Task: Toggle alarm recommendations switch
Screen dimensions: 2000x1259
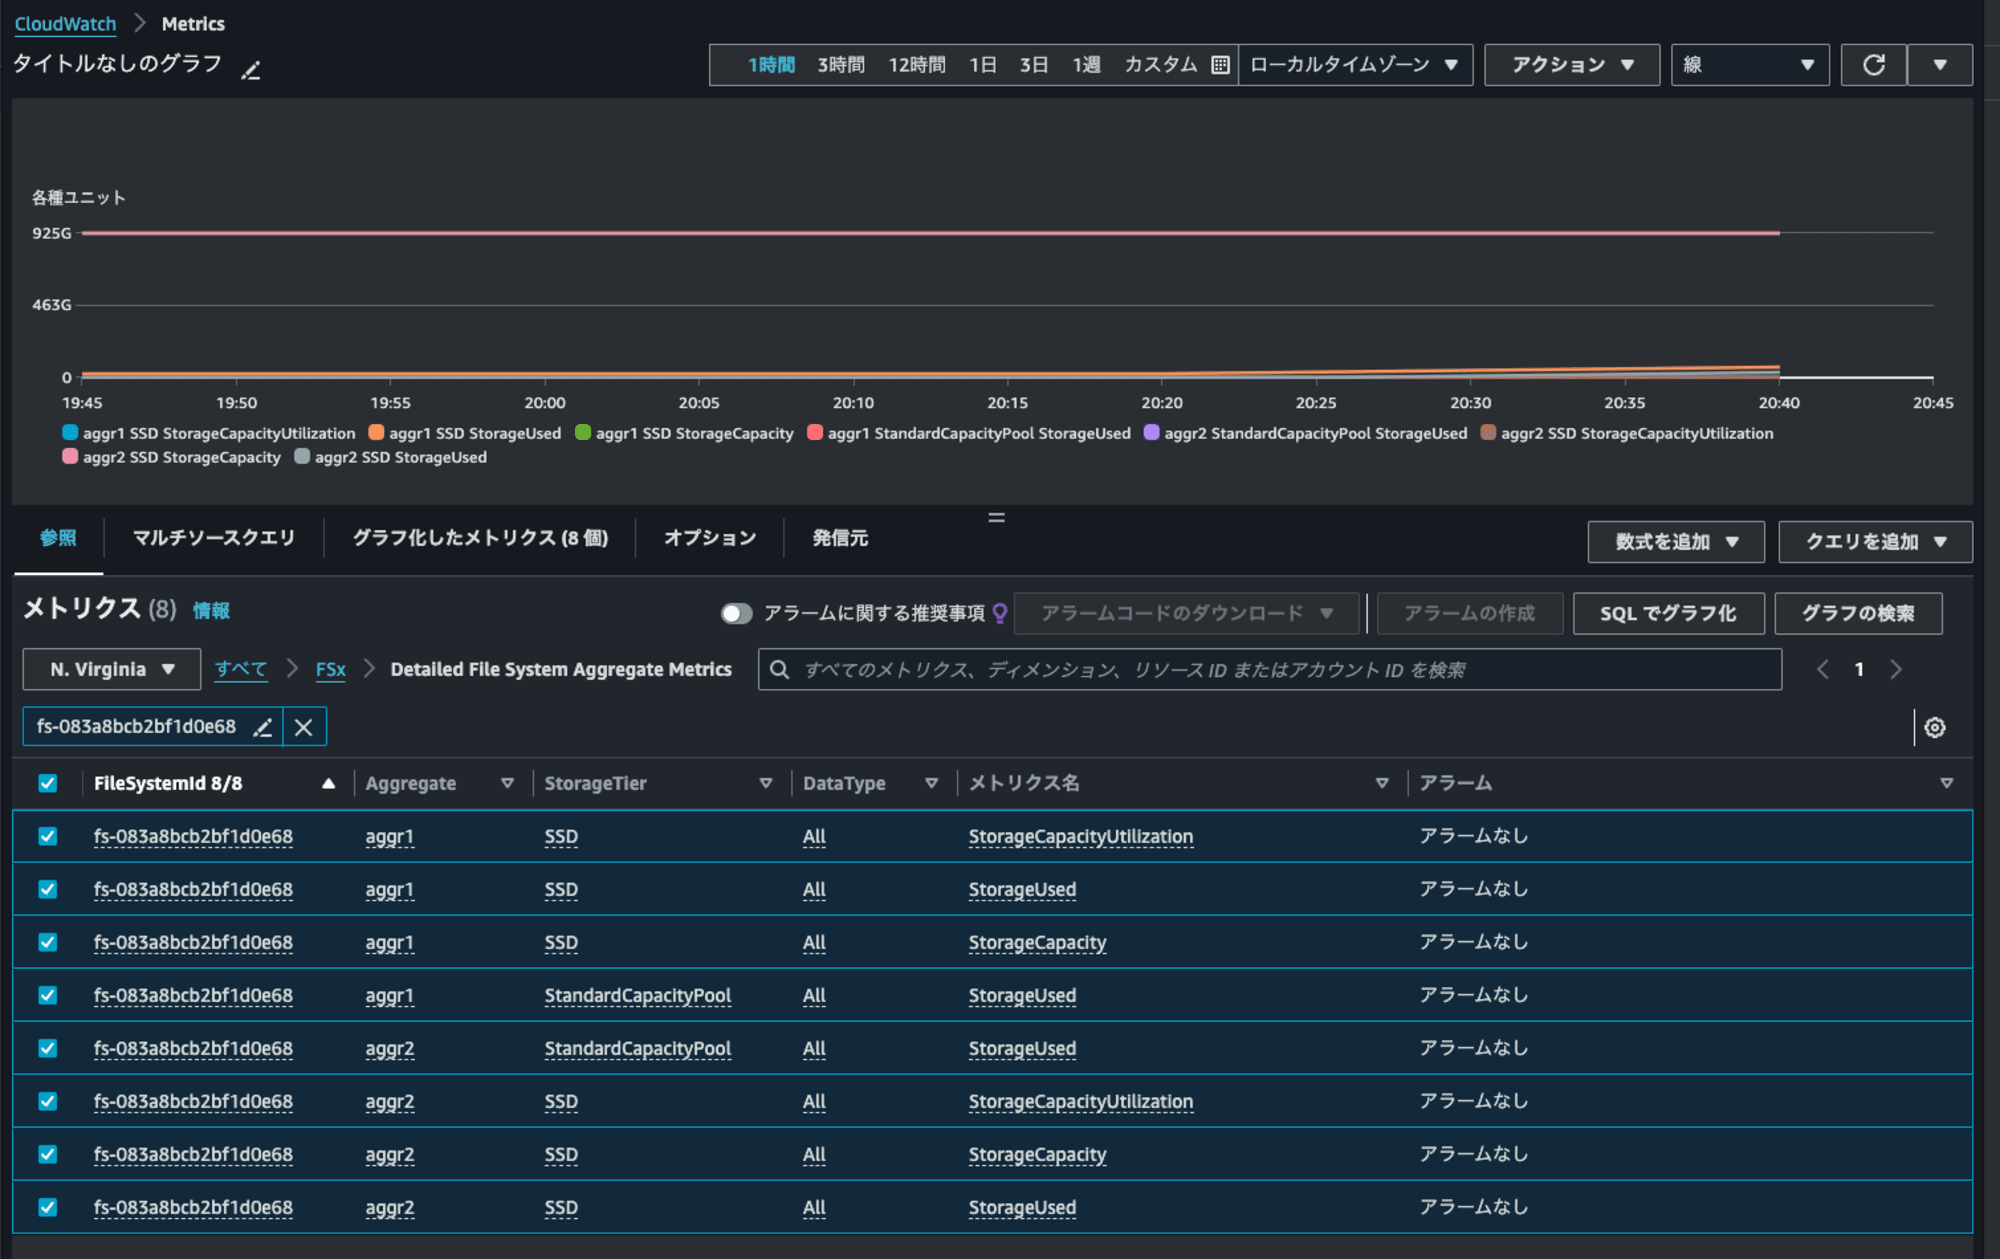Action: point(736,613)
